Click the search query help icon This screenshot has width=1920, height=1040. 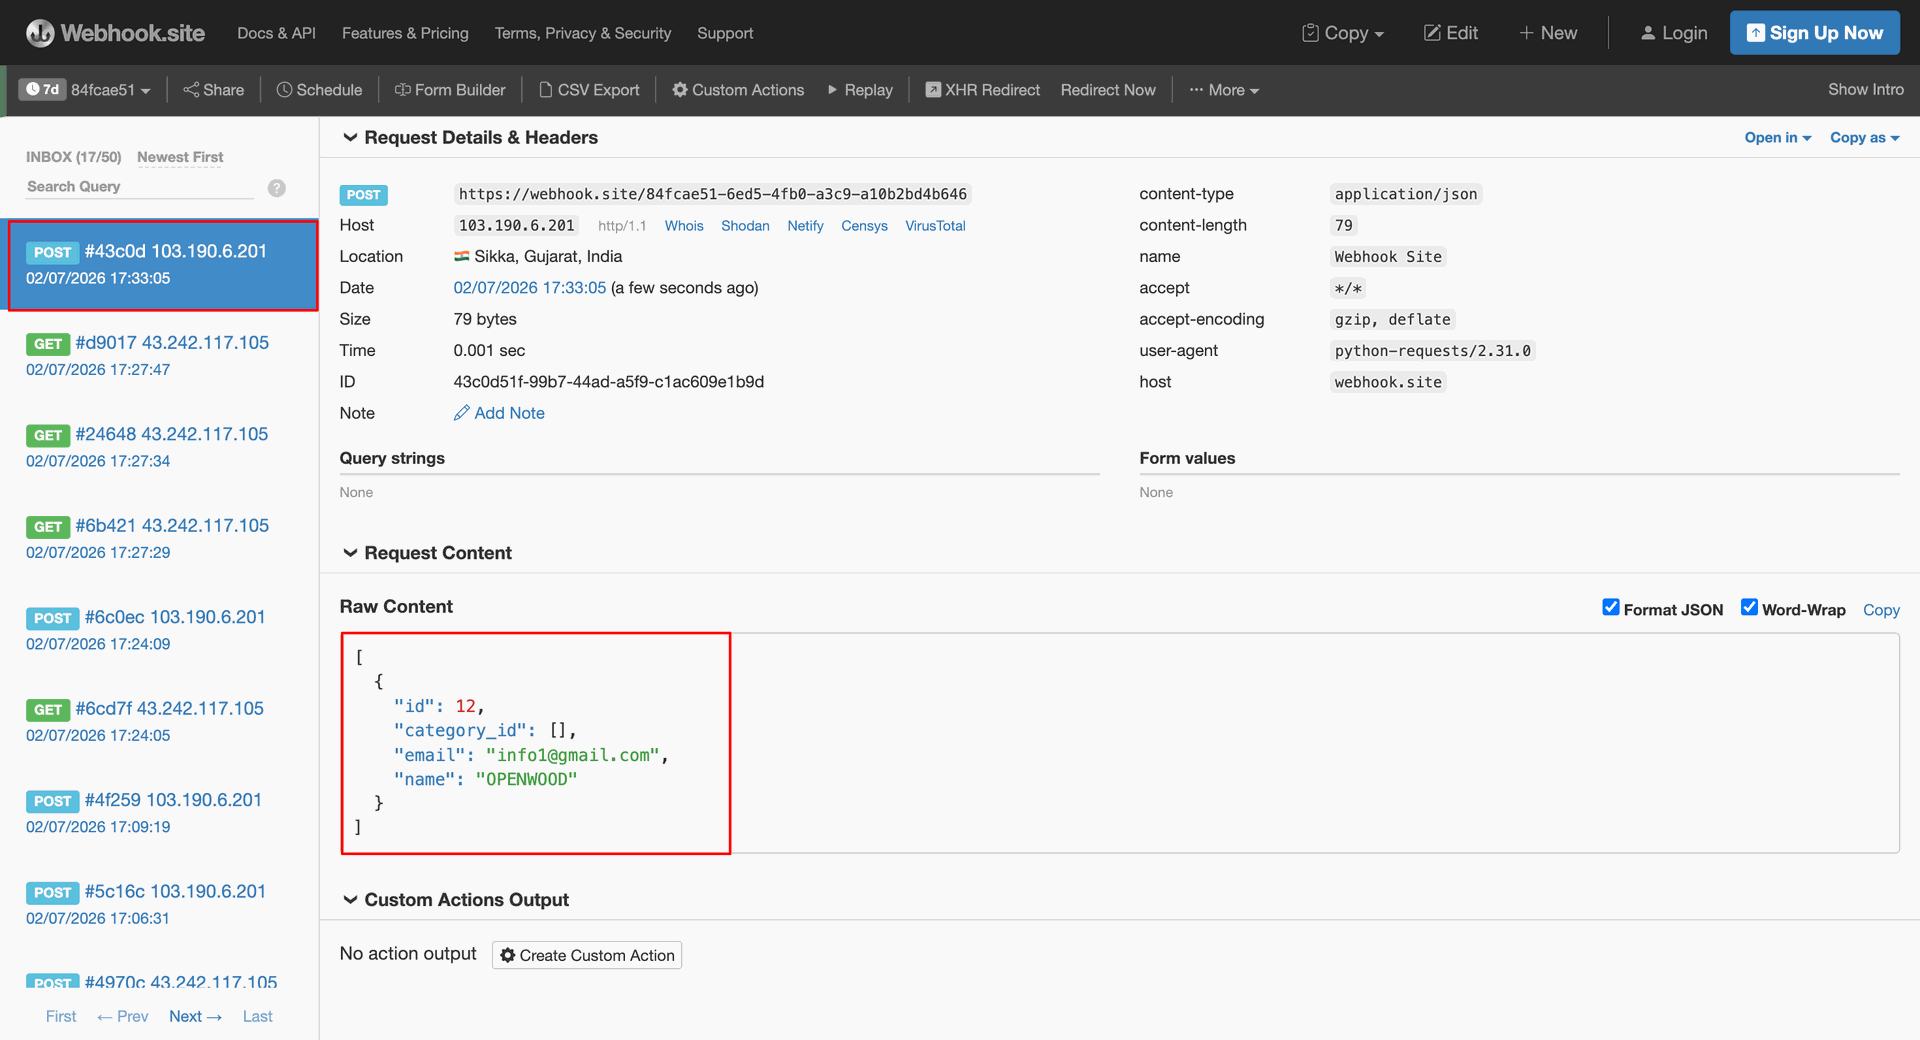(277, 188)
